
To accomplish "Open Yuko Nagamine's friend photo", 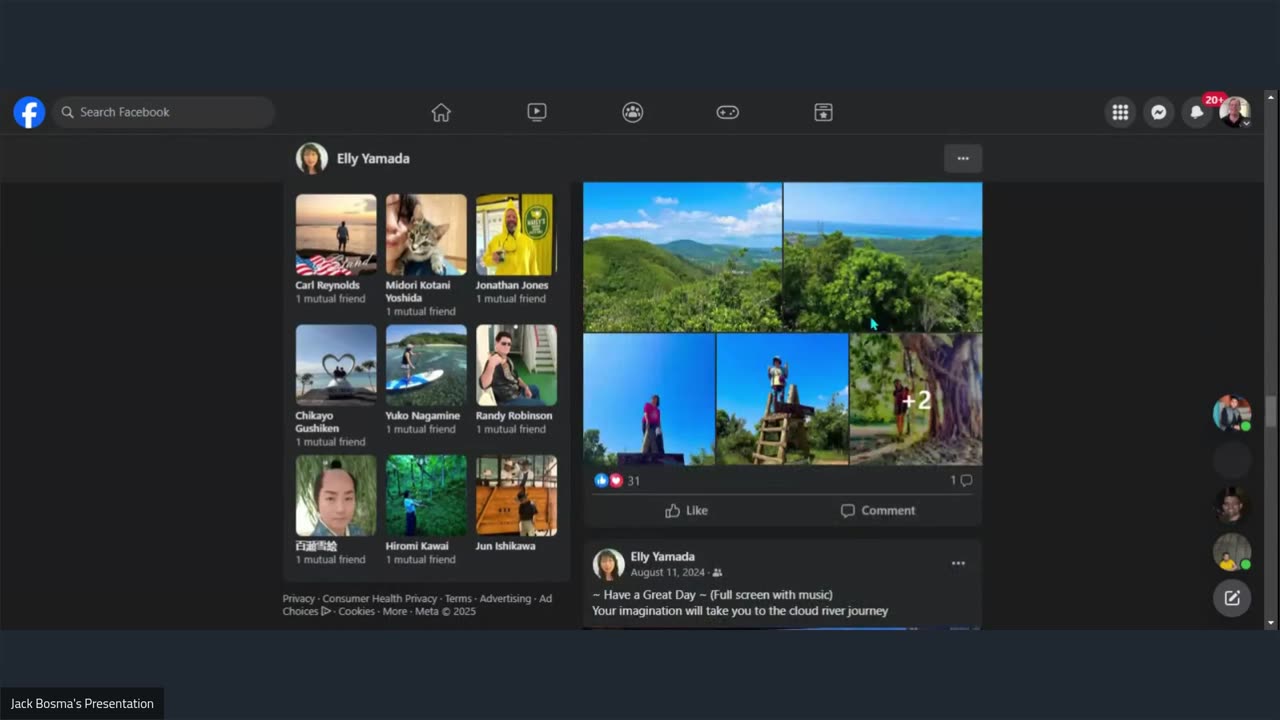I will click(x=426, y=365).
